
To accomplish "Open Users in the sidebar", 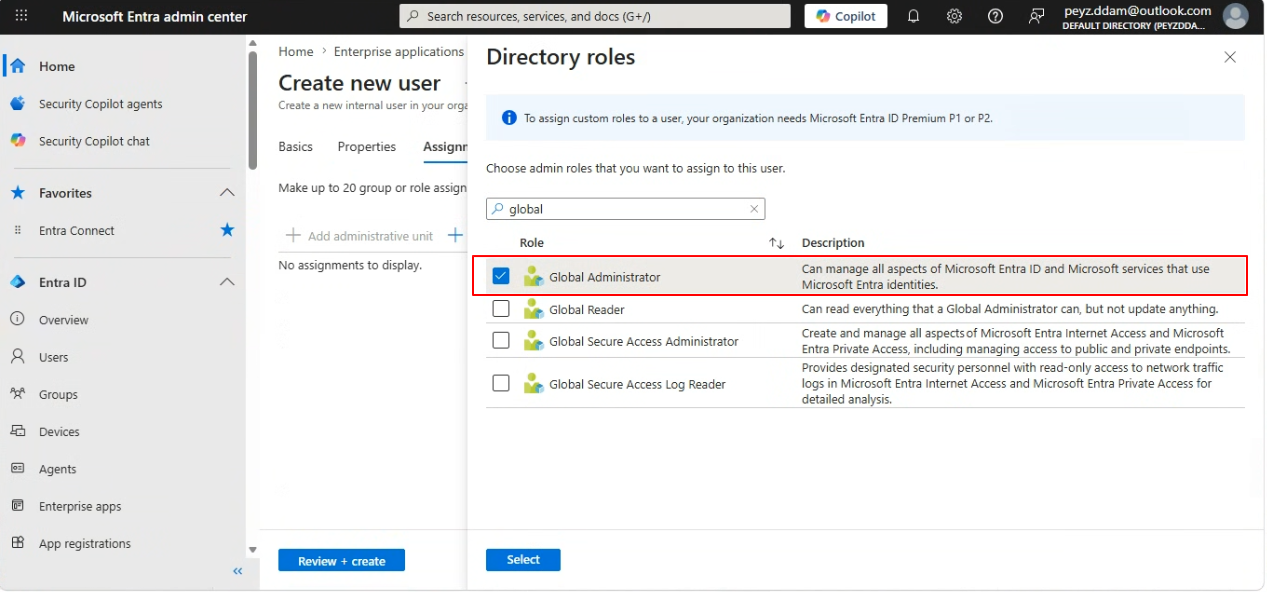I will 54,357.
